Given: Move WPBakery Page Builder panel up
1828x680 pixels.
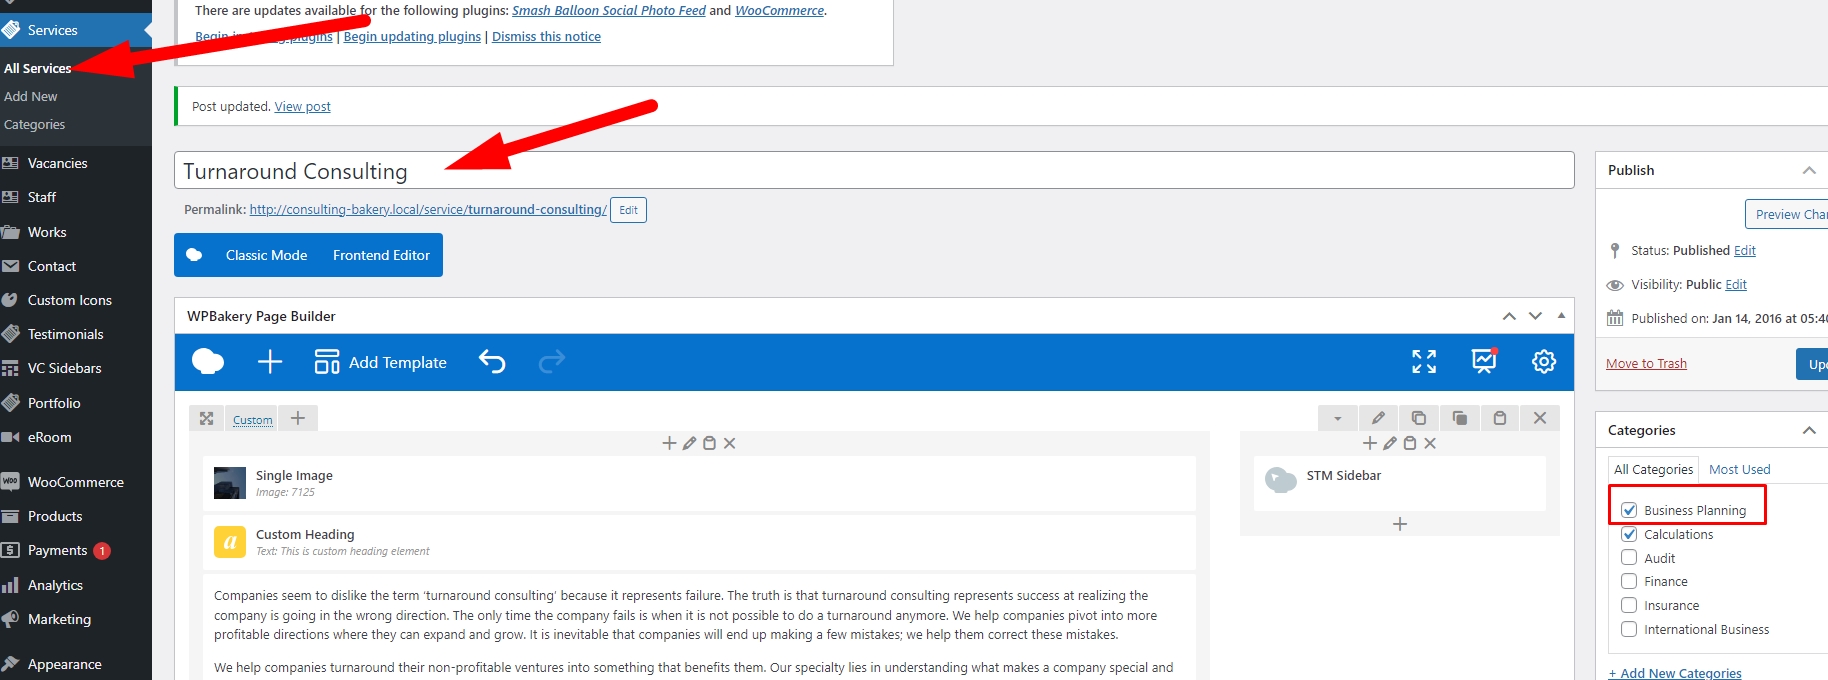Looking at the screenshot, I should click(1509, 316).
